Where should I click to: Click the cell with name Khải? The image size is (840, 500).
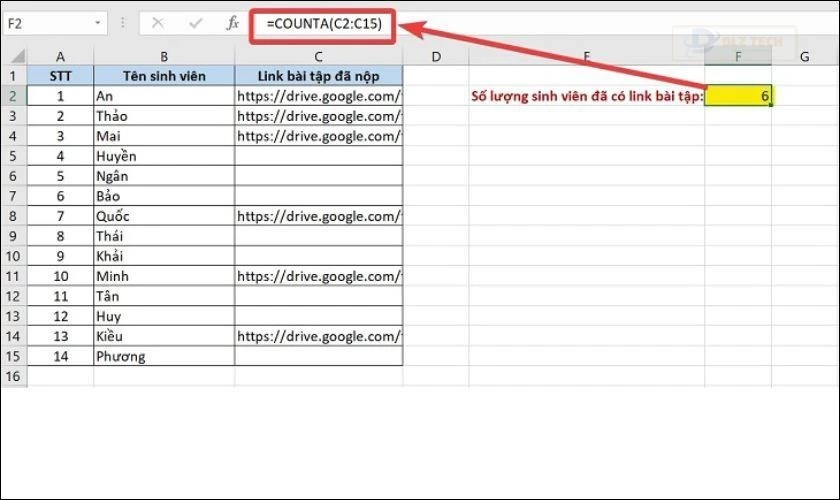164,256
